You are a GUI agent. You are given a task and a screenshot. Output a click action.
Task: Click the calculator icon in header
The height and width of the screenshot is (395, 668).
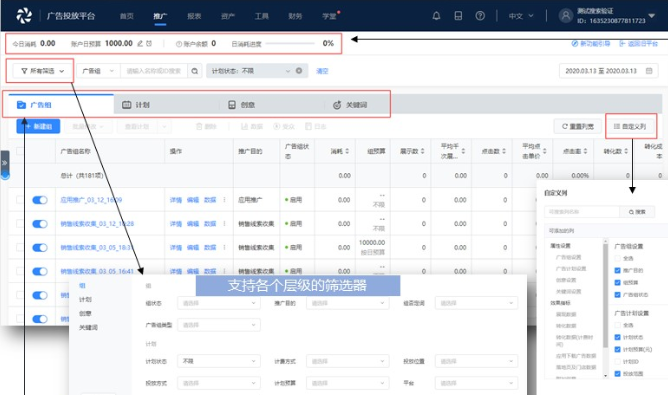point(458,16)
